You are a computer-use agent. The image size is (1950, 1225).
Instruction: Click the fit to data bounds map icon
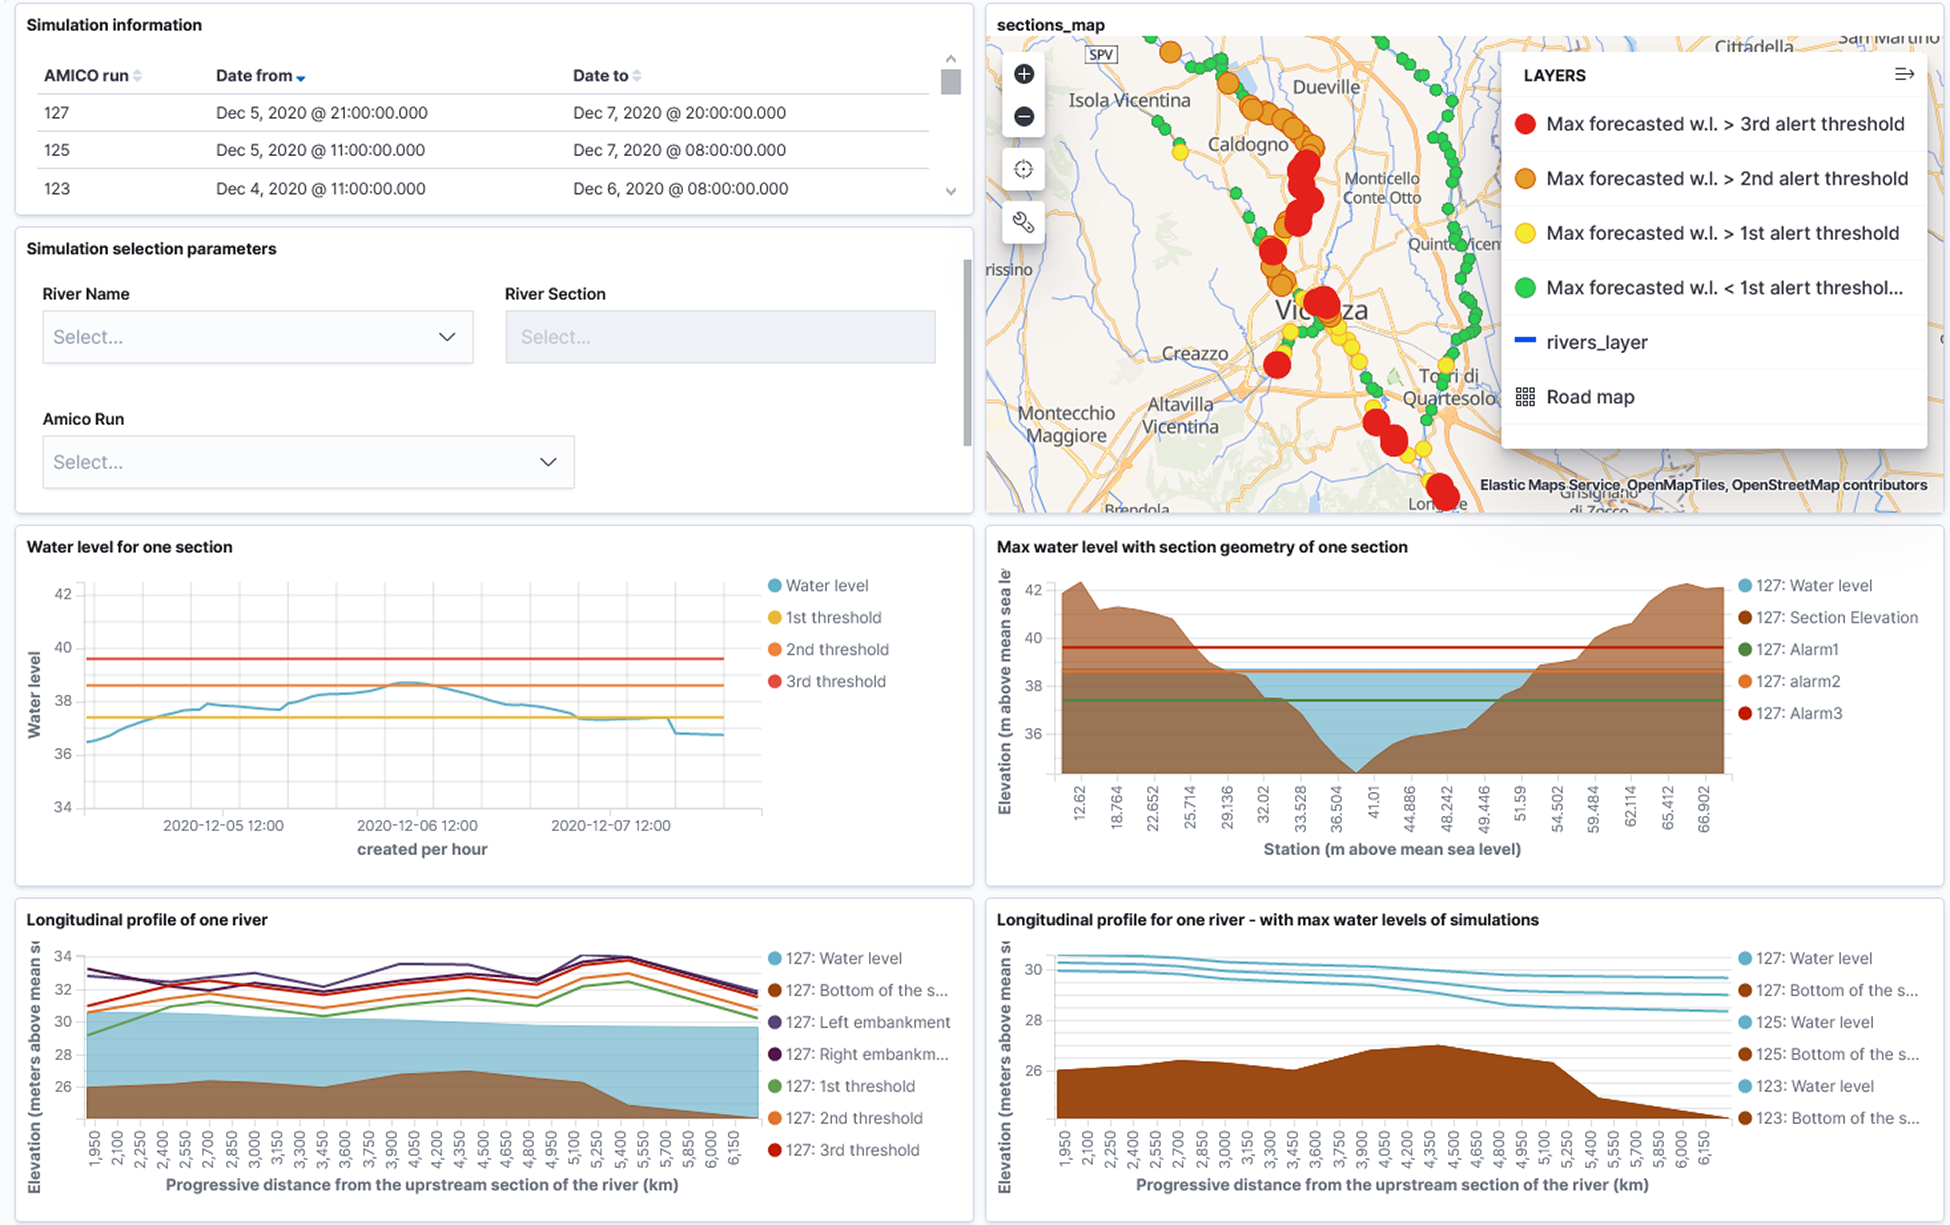click(x=1023, y=169)
